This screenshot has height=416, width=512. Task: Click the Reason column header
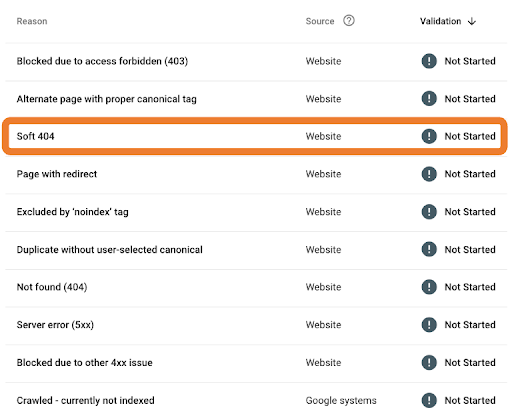pyautogui.click(x=32, y=21)
